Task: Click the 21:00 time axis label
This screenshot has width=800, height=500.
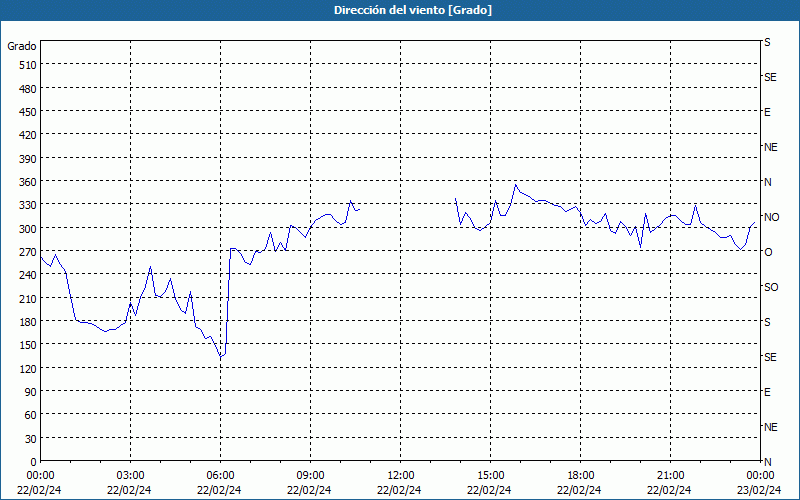Action: click(x=670, y=476)
